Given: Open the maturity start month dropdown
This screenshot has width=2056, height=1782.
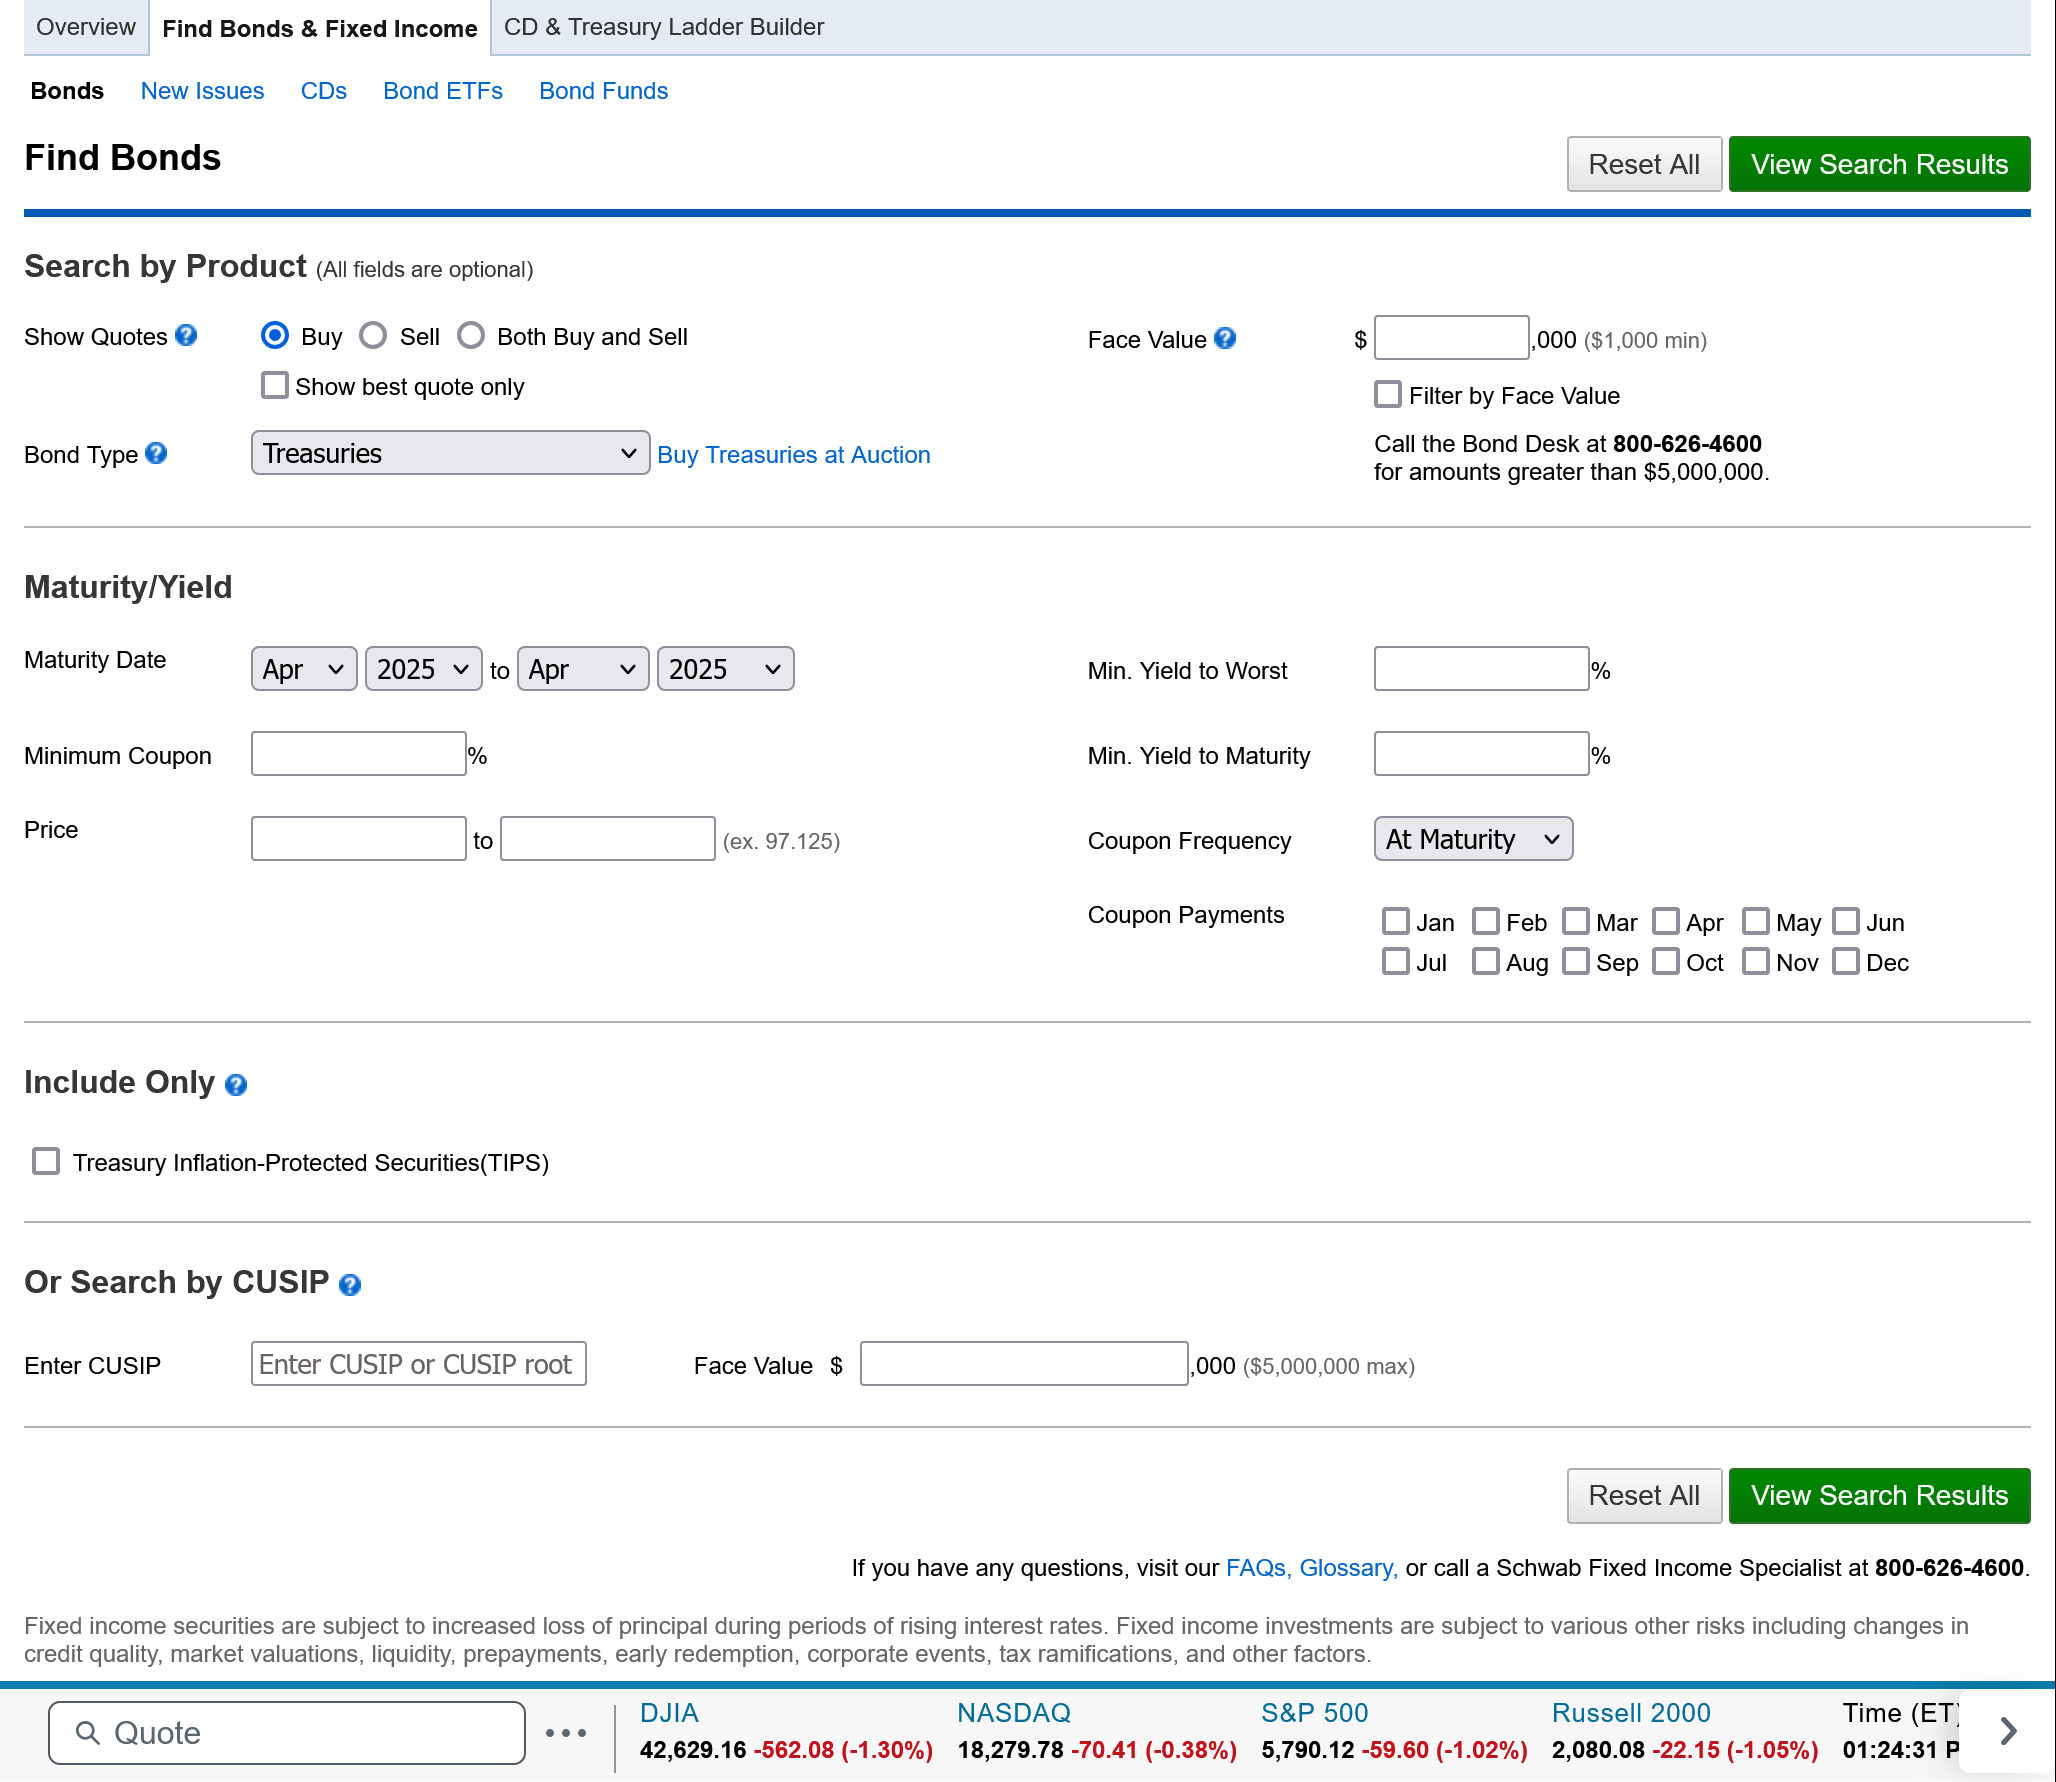Looking at the screenshot, I should (x=303, y=670).
